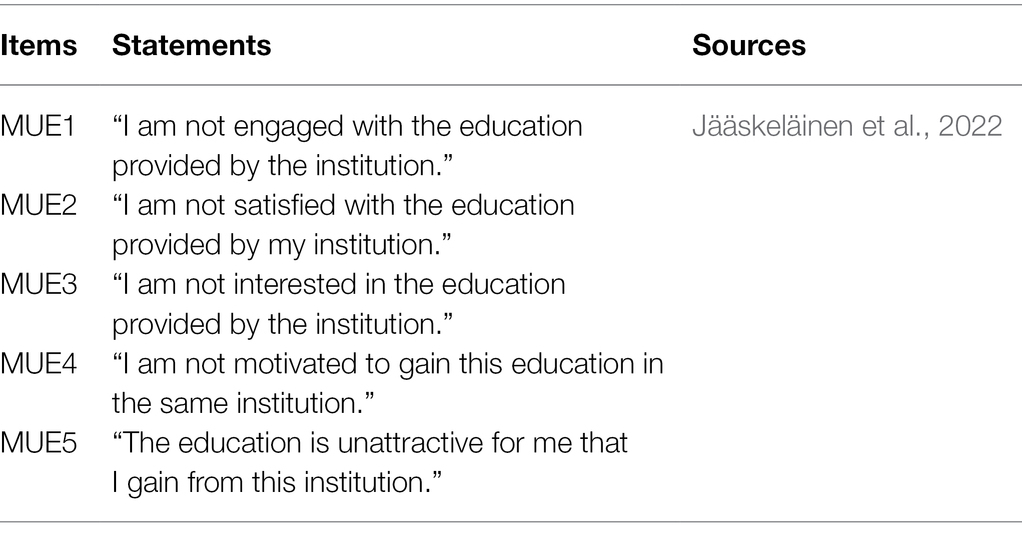Click the text "provided by the institution" under MUE3
Screen dimensions: 1022x541
point(282,325)
